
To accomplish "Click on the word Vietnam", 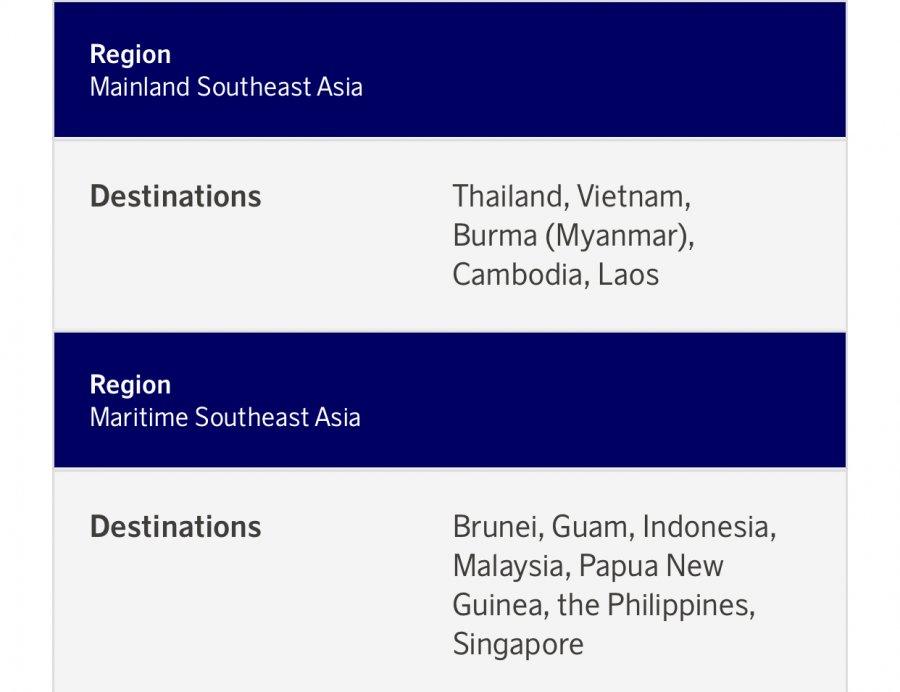I will 632,196.
